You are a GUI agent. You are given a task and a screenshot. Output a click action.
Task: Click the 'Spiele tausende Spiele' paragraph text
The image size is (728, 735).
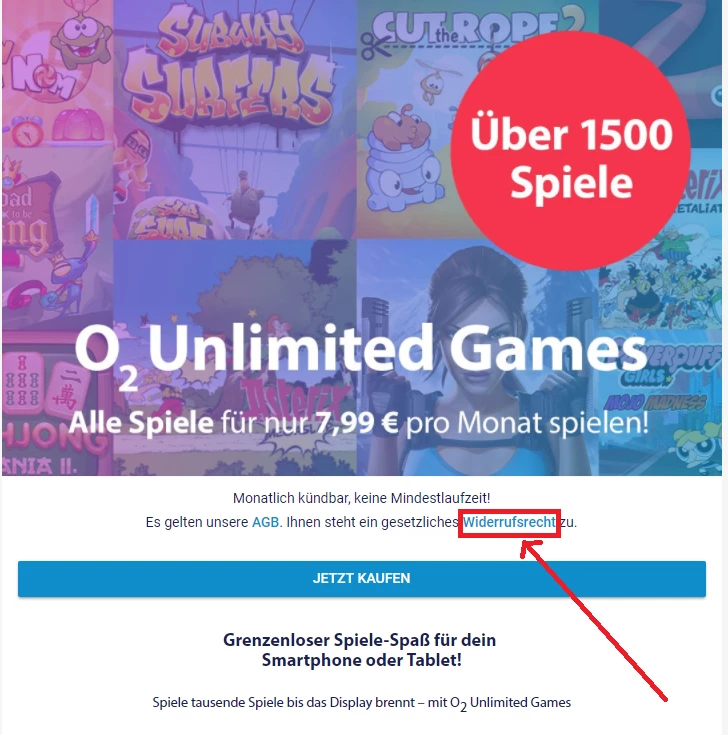click(361, 703)
